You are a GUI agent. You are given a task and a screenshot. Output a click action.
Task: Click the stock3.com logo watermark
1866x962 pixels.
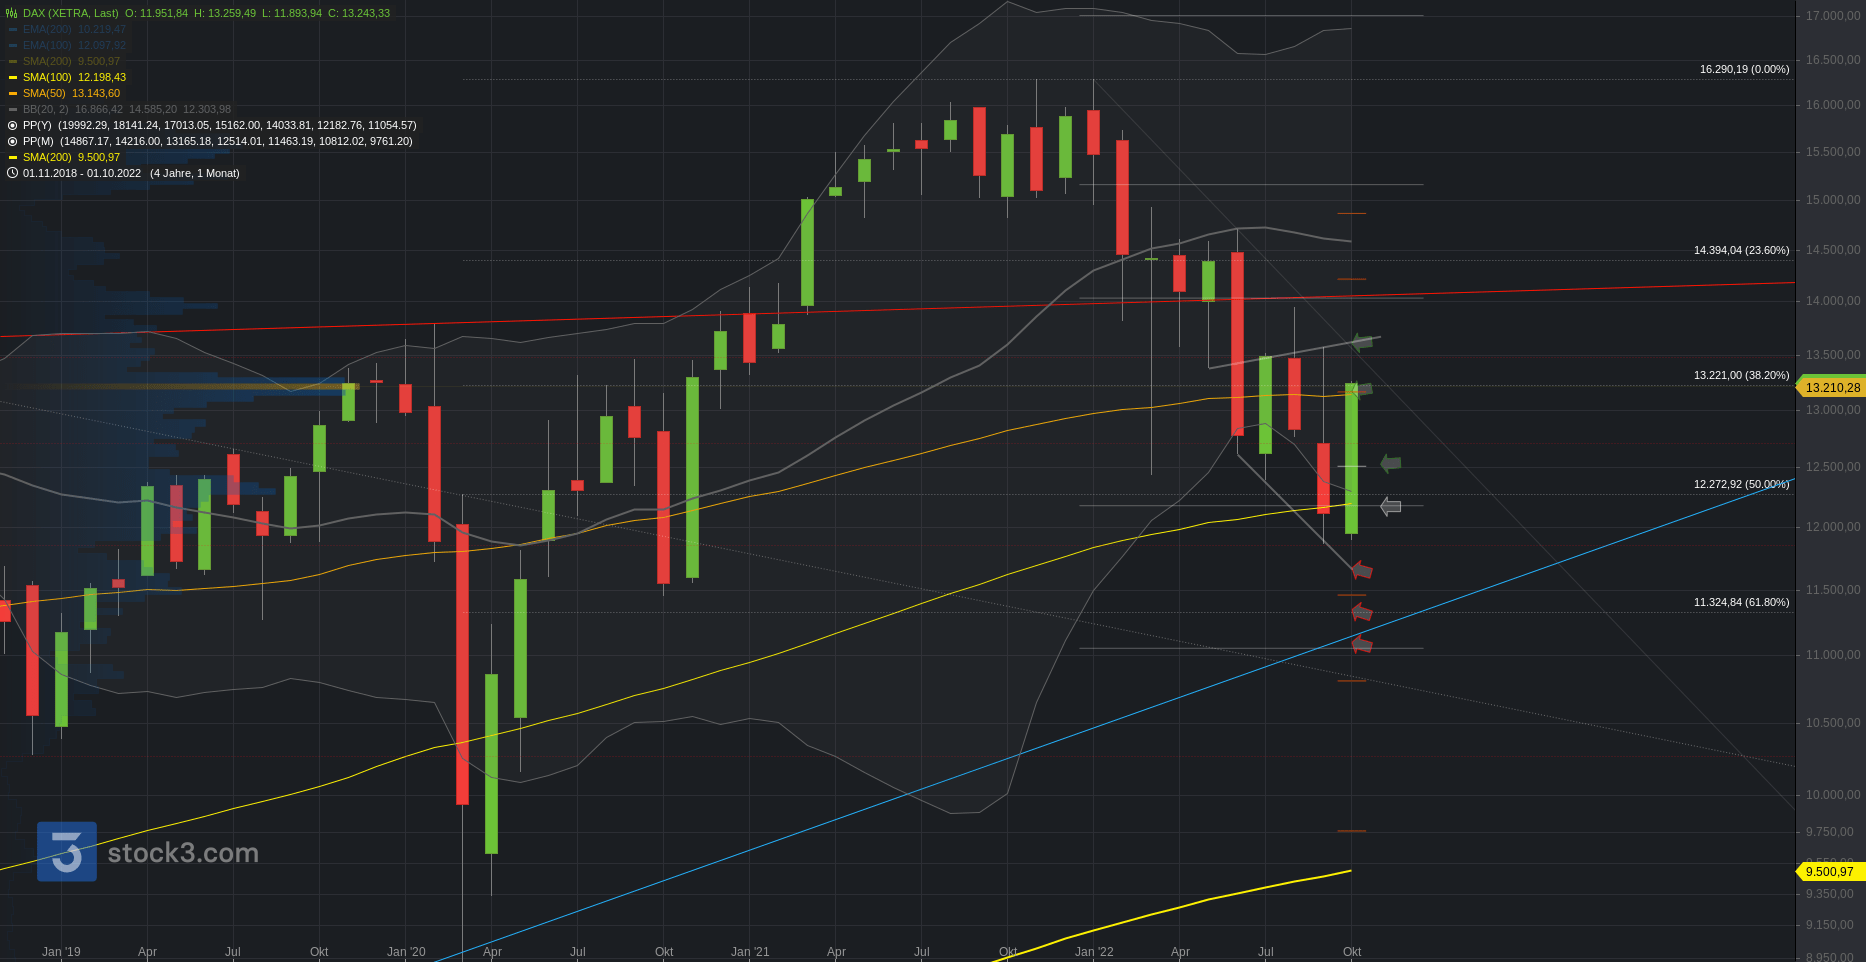148,852
